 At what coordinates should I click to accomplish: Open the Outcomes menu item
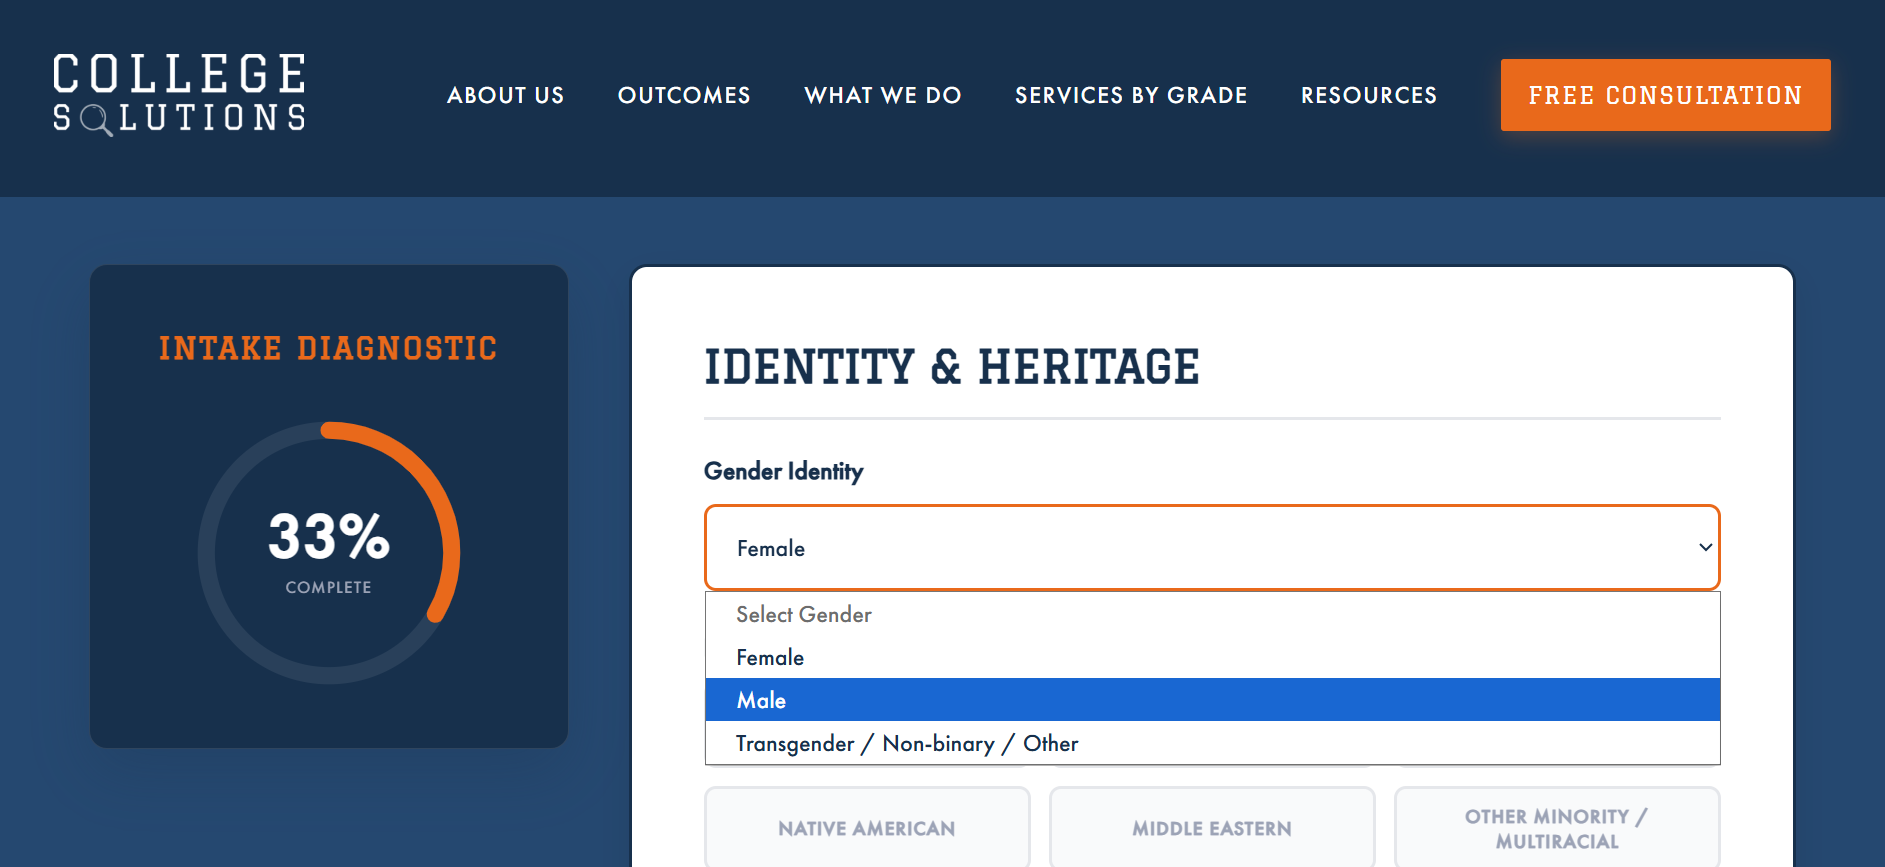[x=684, y=95]
